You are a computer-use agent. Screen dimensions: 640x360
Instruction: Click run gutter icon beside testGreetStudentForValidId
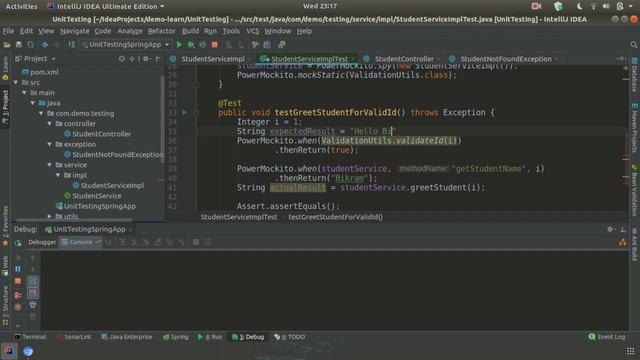(x=184, y=112)
